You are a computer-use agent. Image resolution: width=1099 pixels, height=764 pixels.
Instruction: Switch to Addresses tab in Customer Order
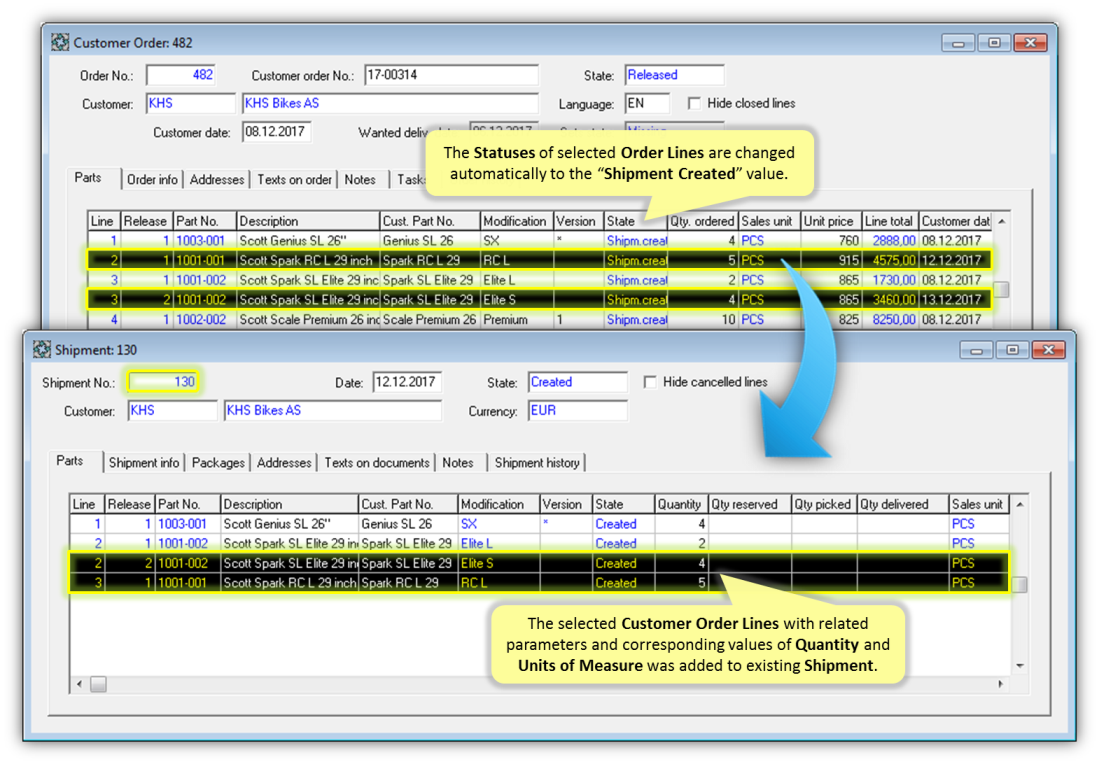tap(217, 179)
